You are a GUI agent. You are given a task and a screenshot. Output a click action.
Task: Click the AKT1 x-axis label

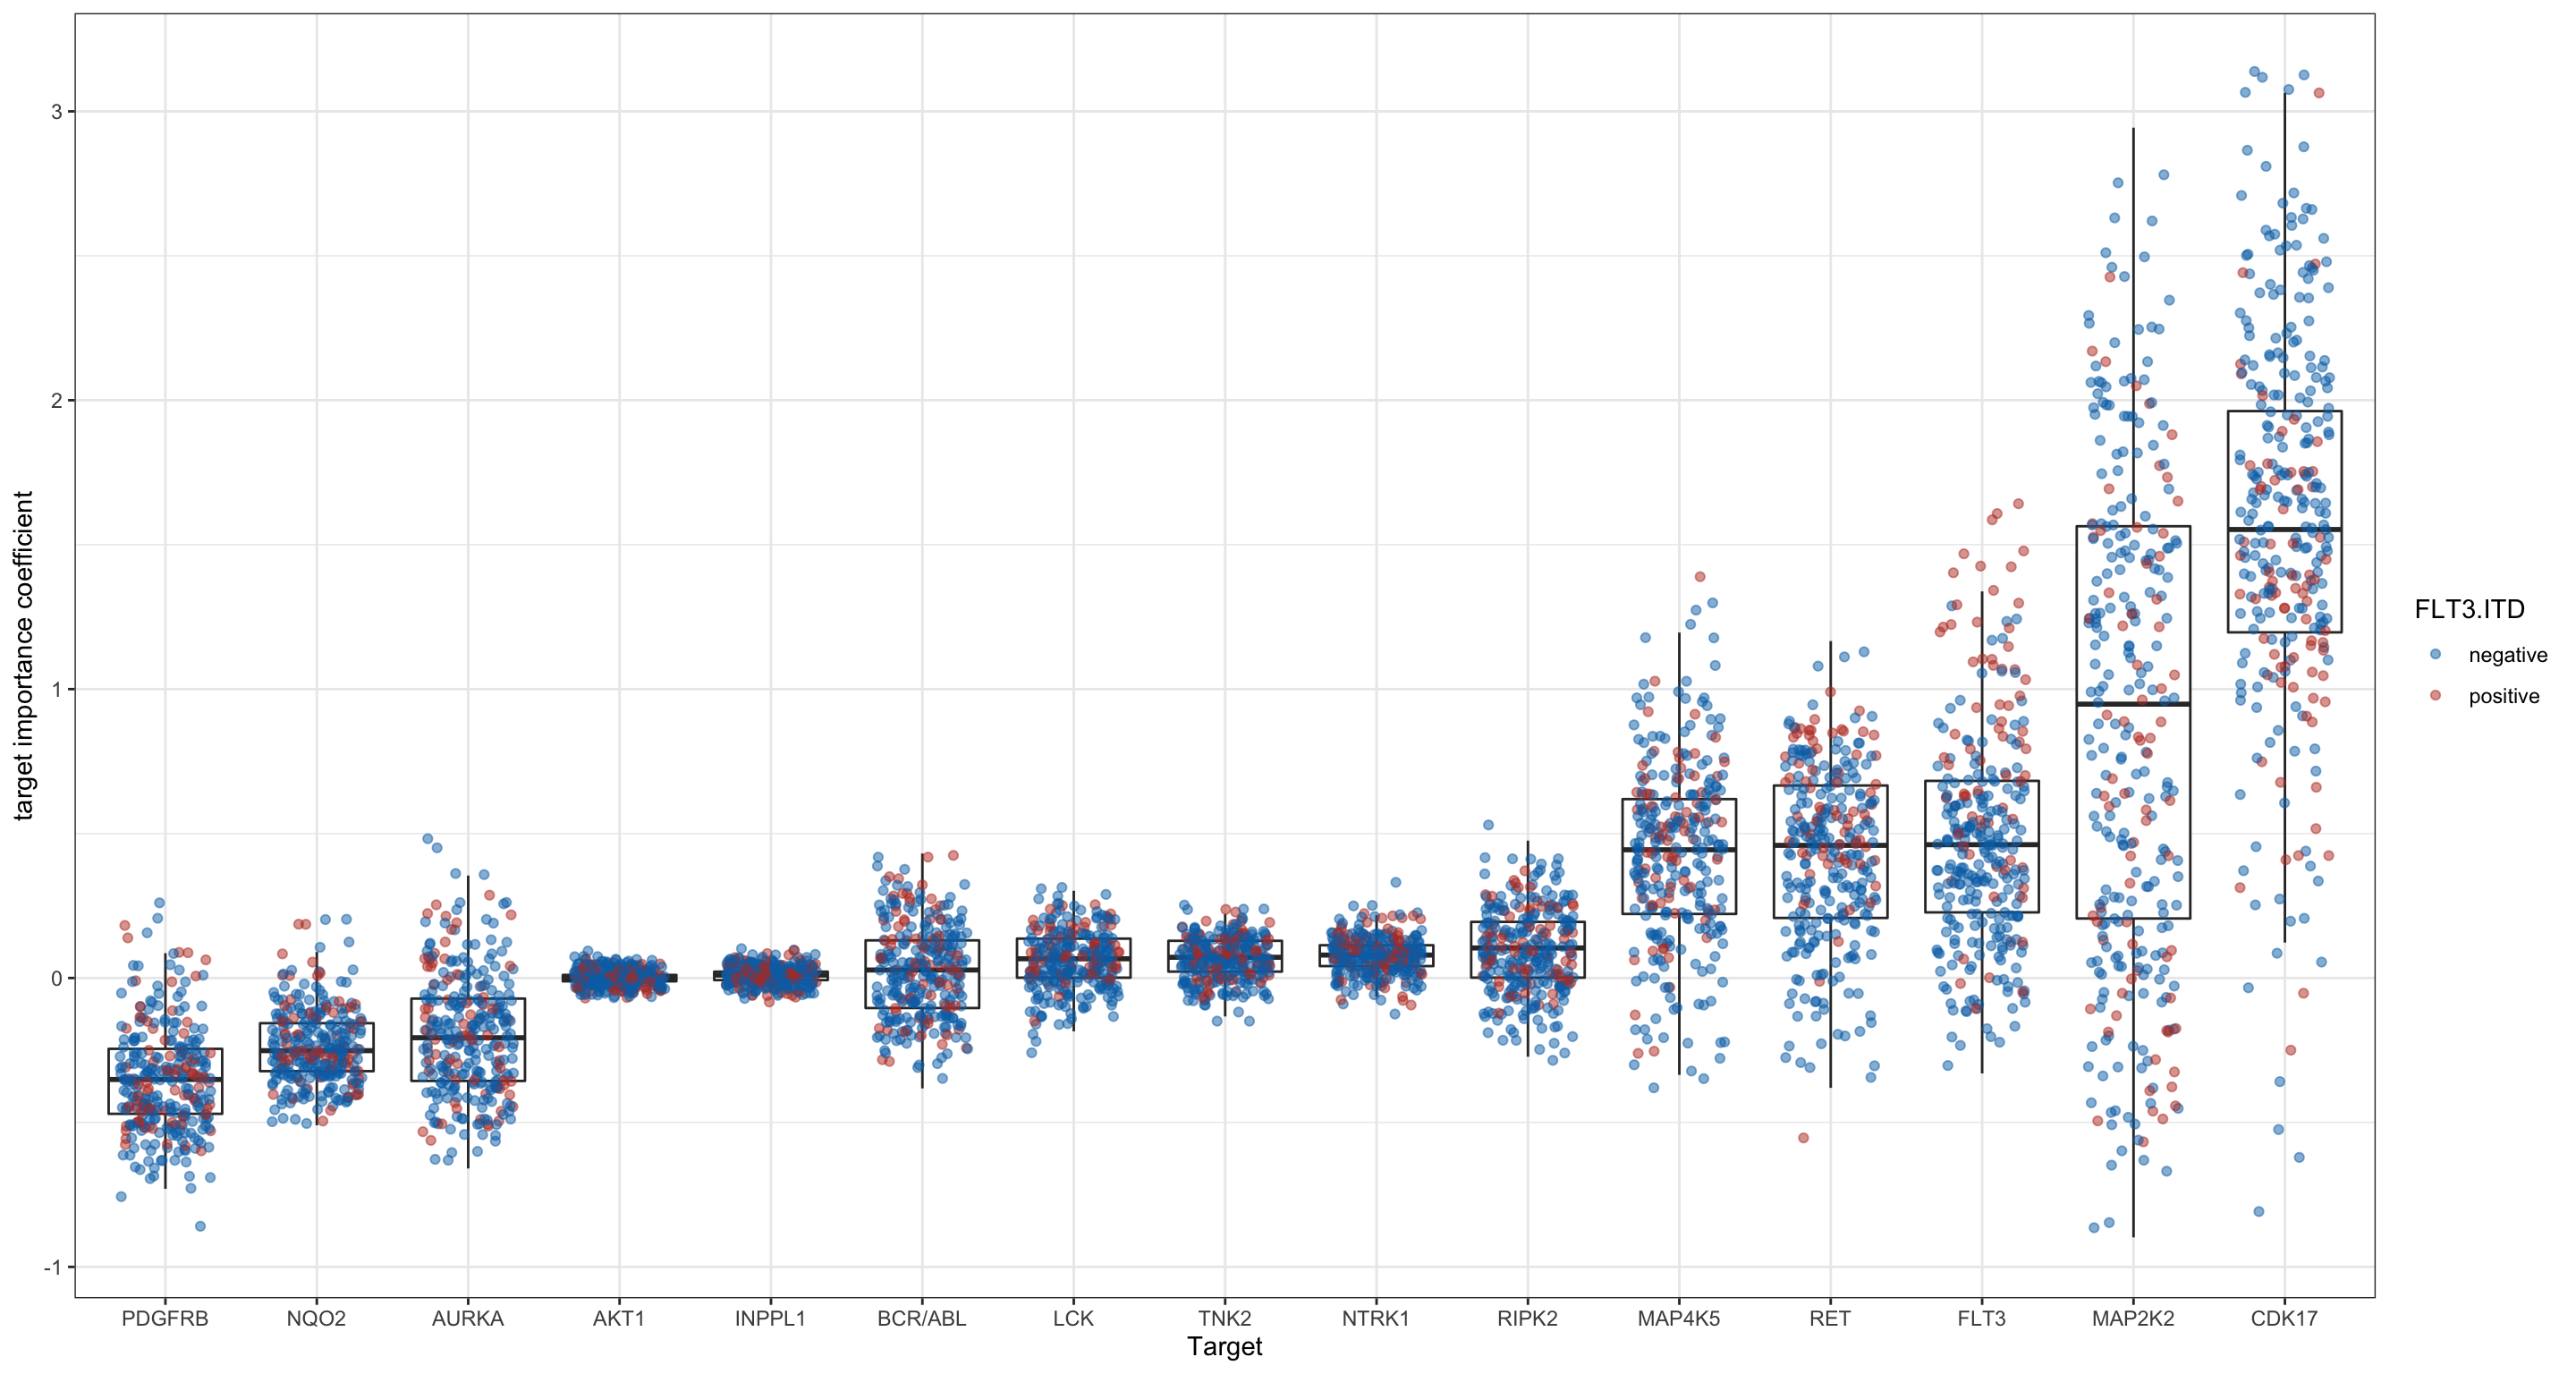pyautogui.click(x=619, y=1318)
